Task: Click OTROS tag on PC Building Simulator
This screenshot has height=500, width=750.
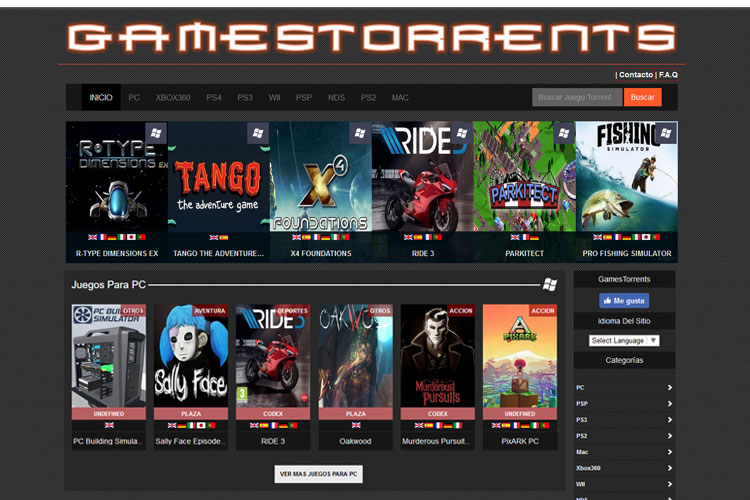Action: 133,311
